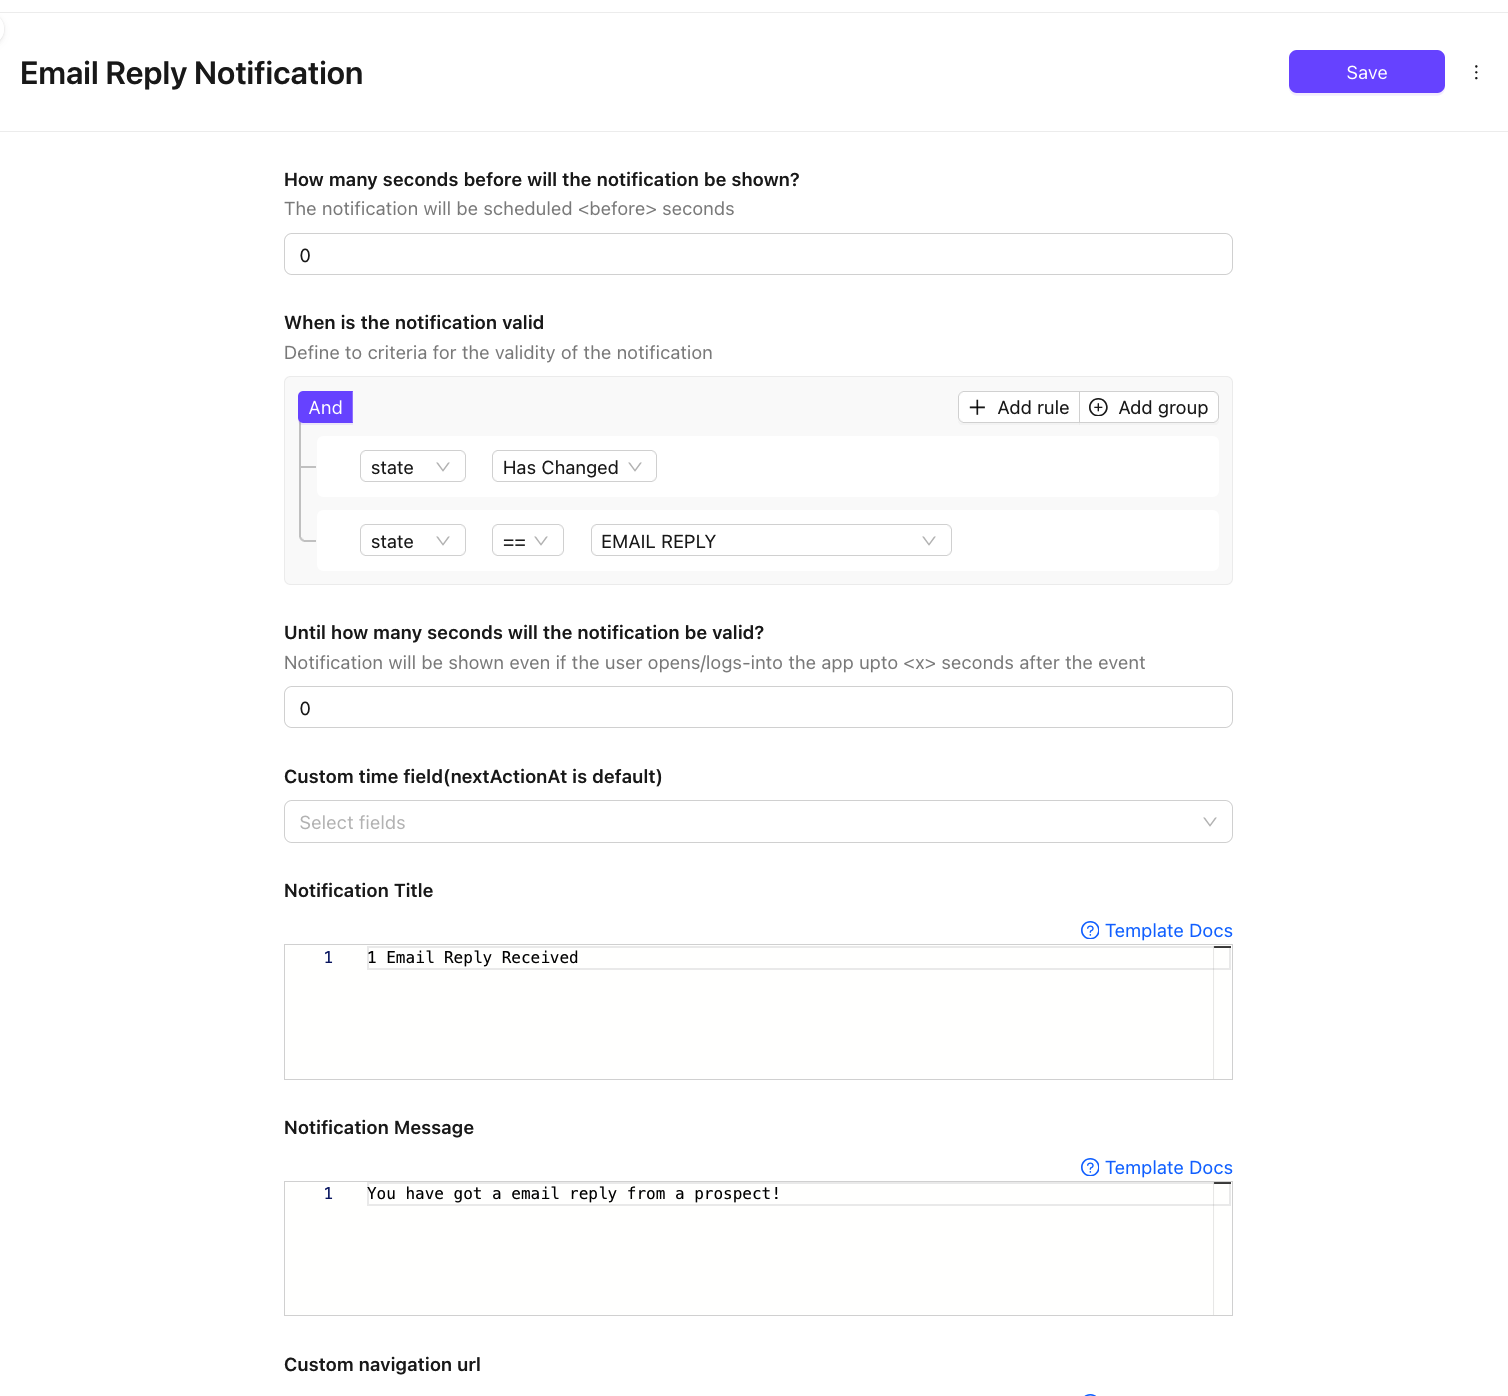
Task: Open the three-dot more options menu
Action: [1476, 72]
